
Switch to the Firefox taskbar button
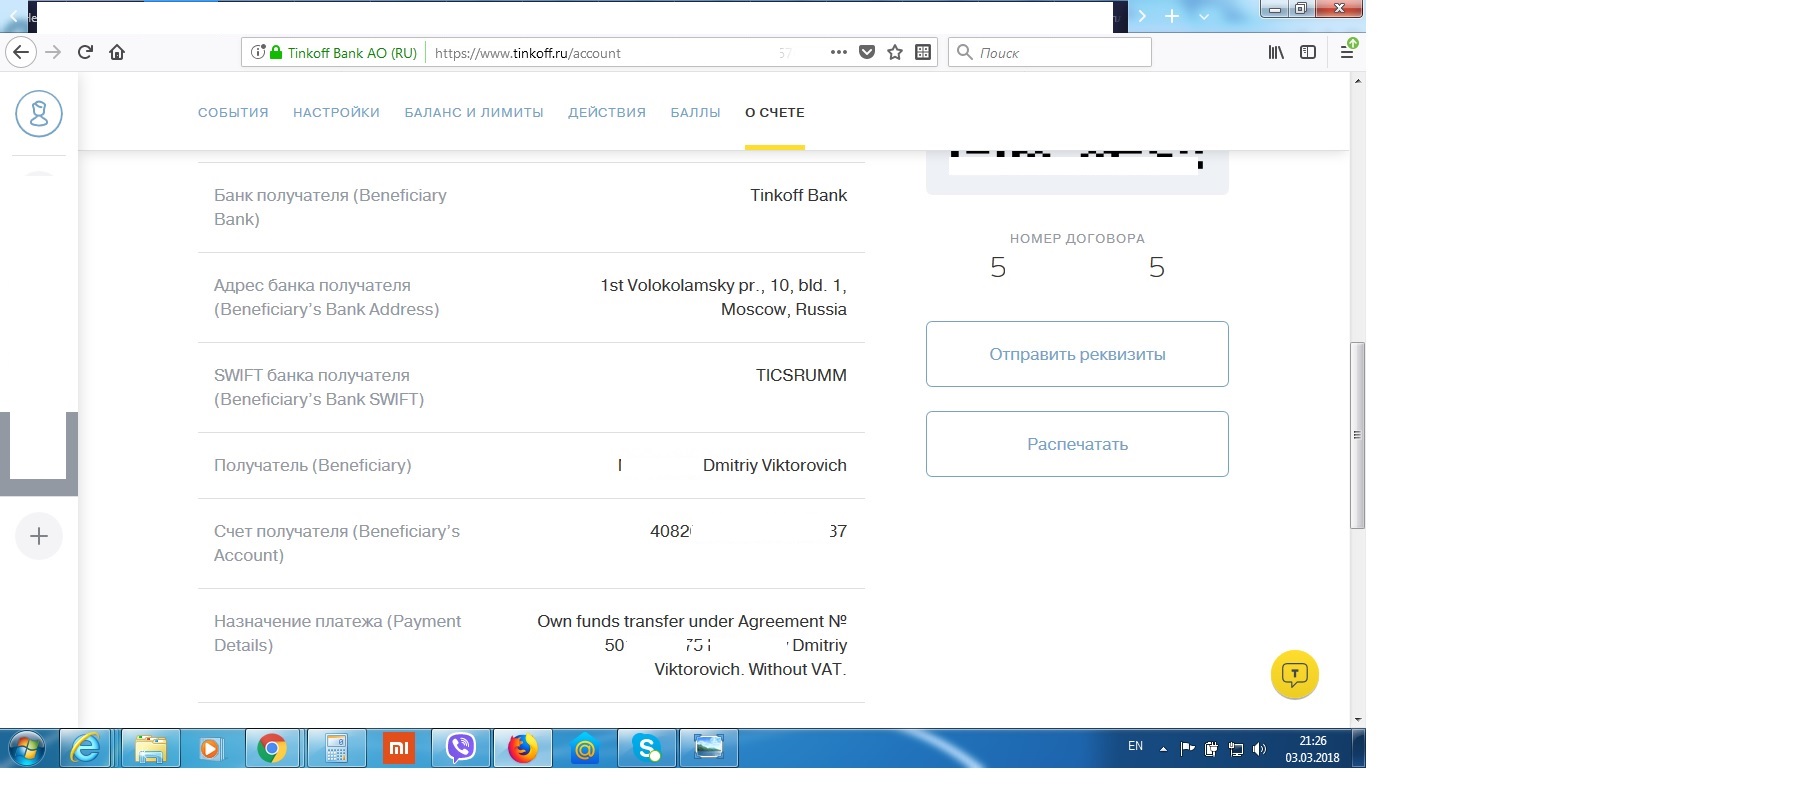523,748
